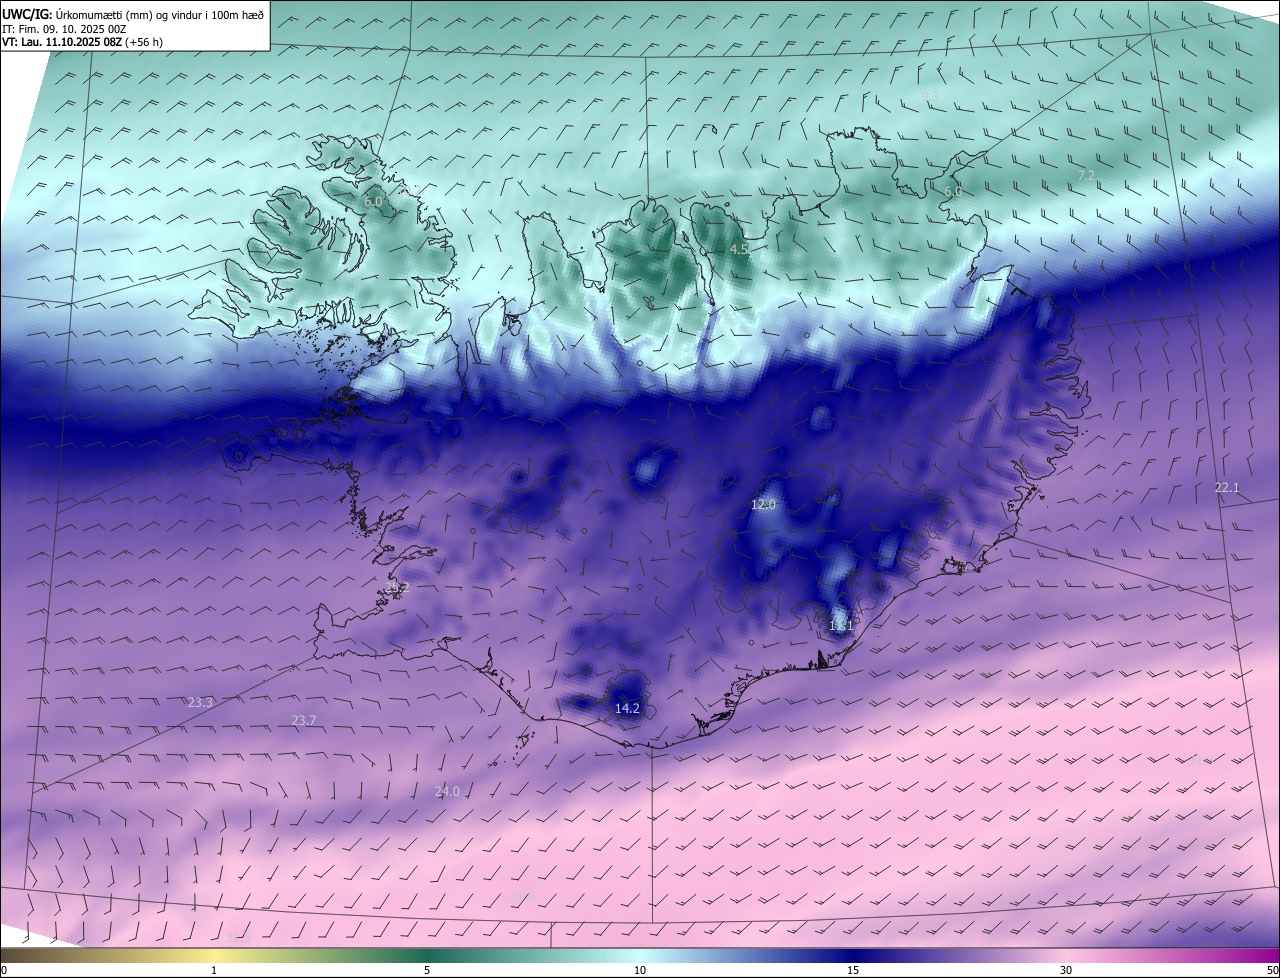This screenshot has width=1280, height=978.
Task: Click the 23.7 value on the map
Action: pos(303,720)
